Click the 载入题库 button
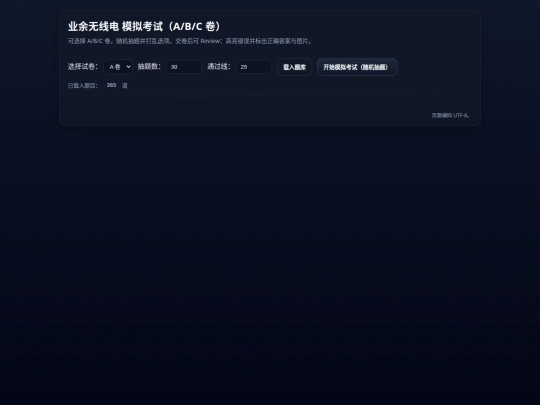The width and height of the screenshot is (540, 405). click(x=294, y=67)
